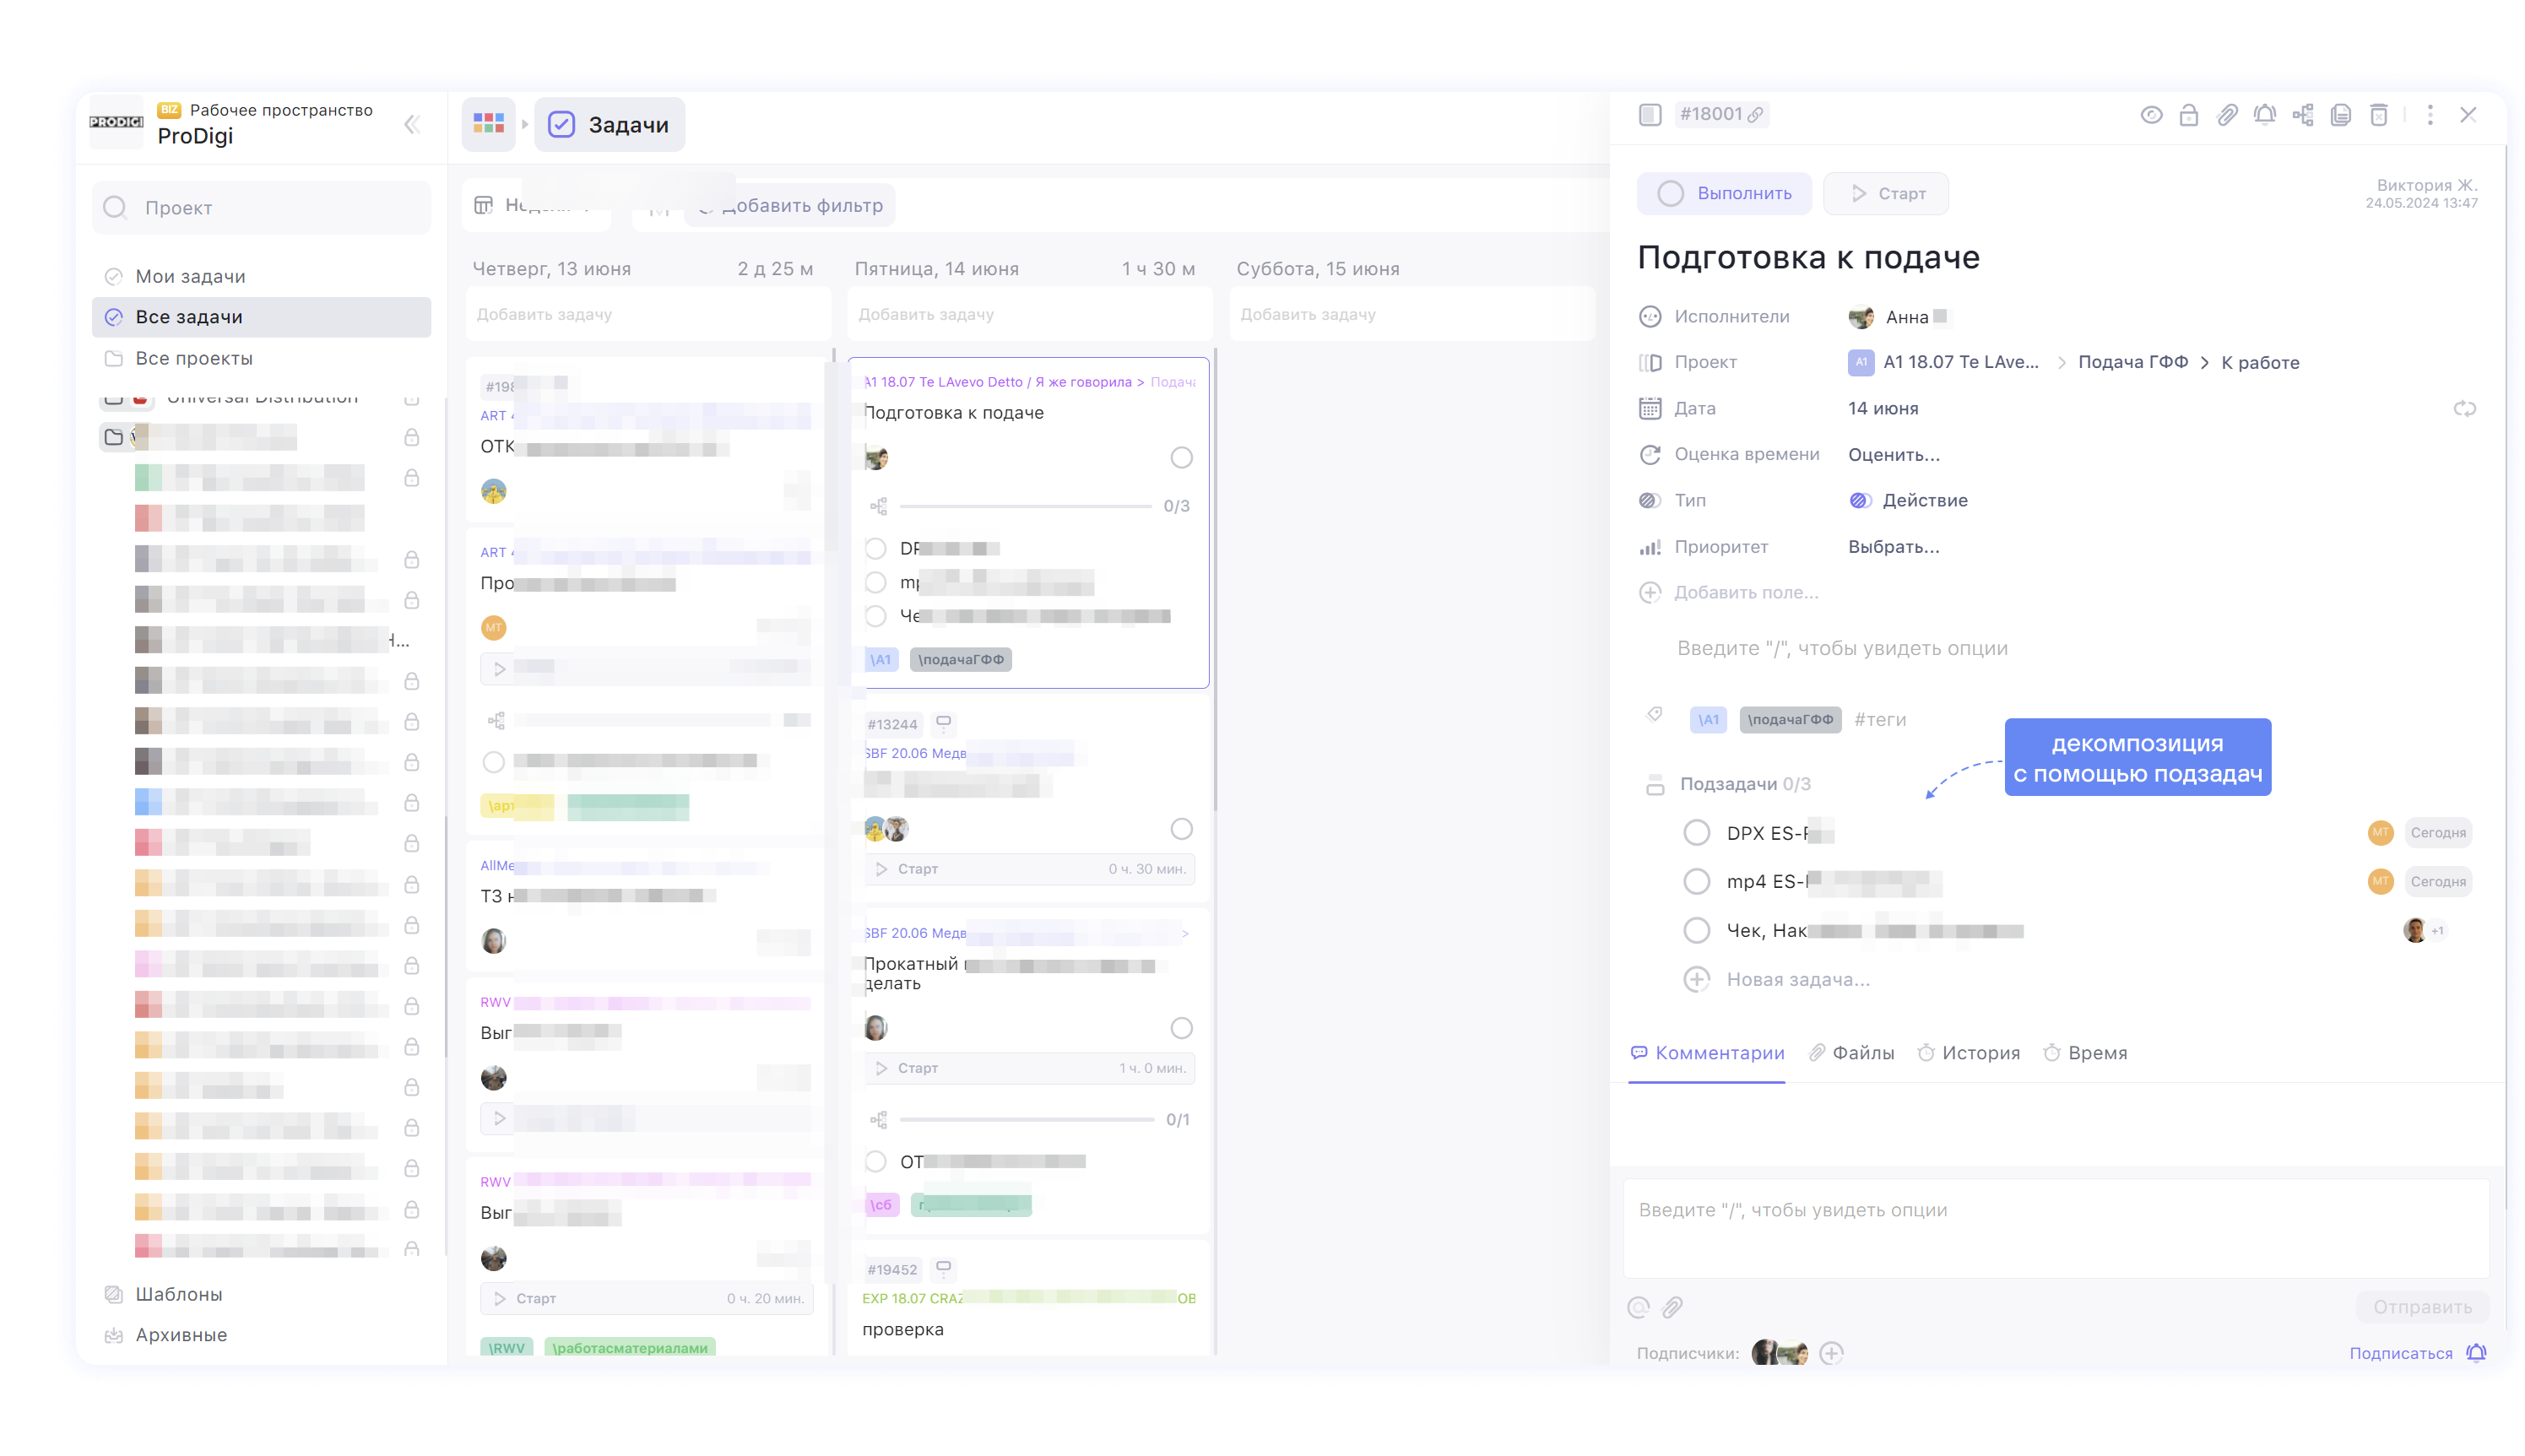Click the Подзадачи section icon
This screenshot has width=2525, height=1456.
pos(1655,785)
